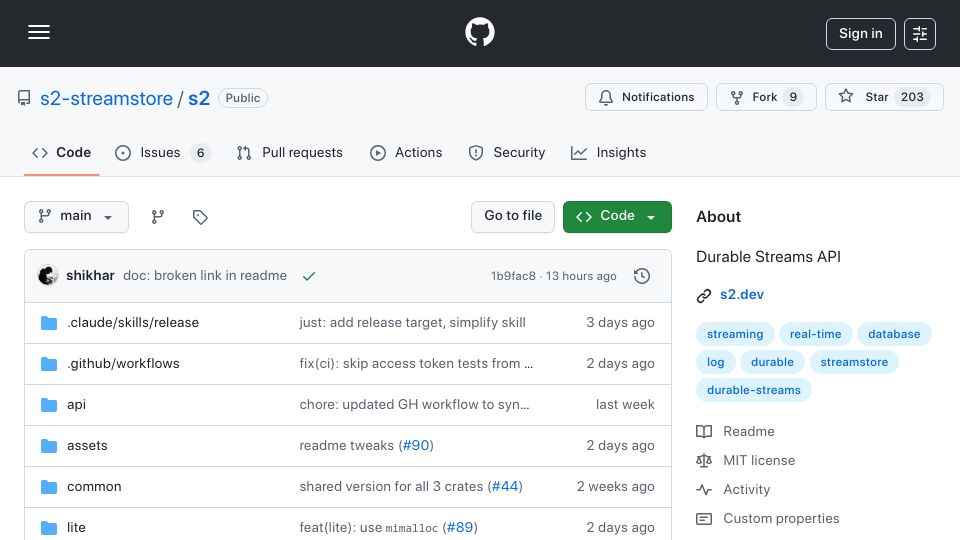Screen dimensions: 960x540
Task: Open the Security tab
Action: [x=507, y=152]
